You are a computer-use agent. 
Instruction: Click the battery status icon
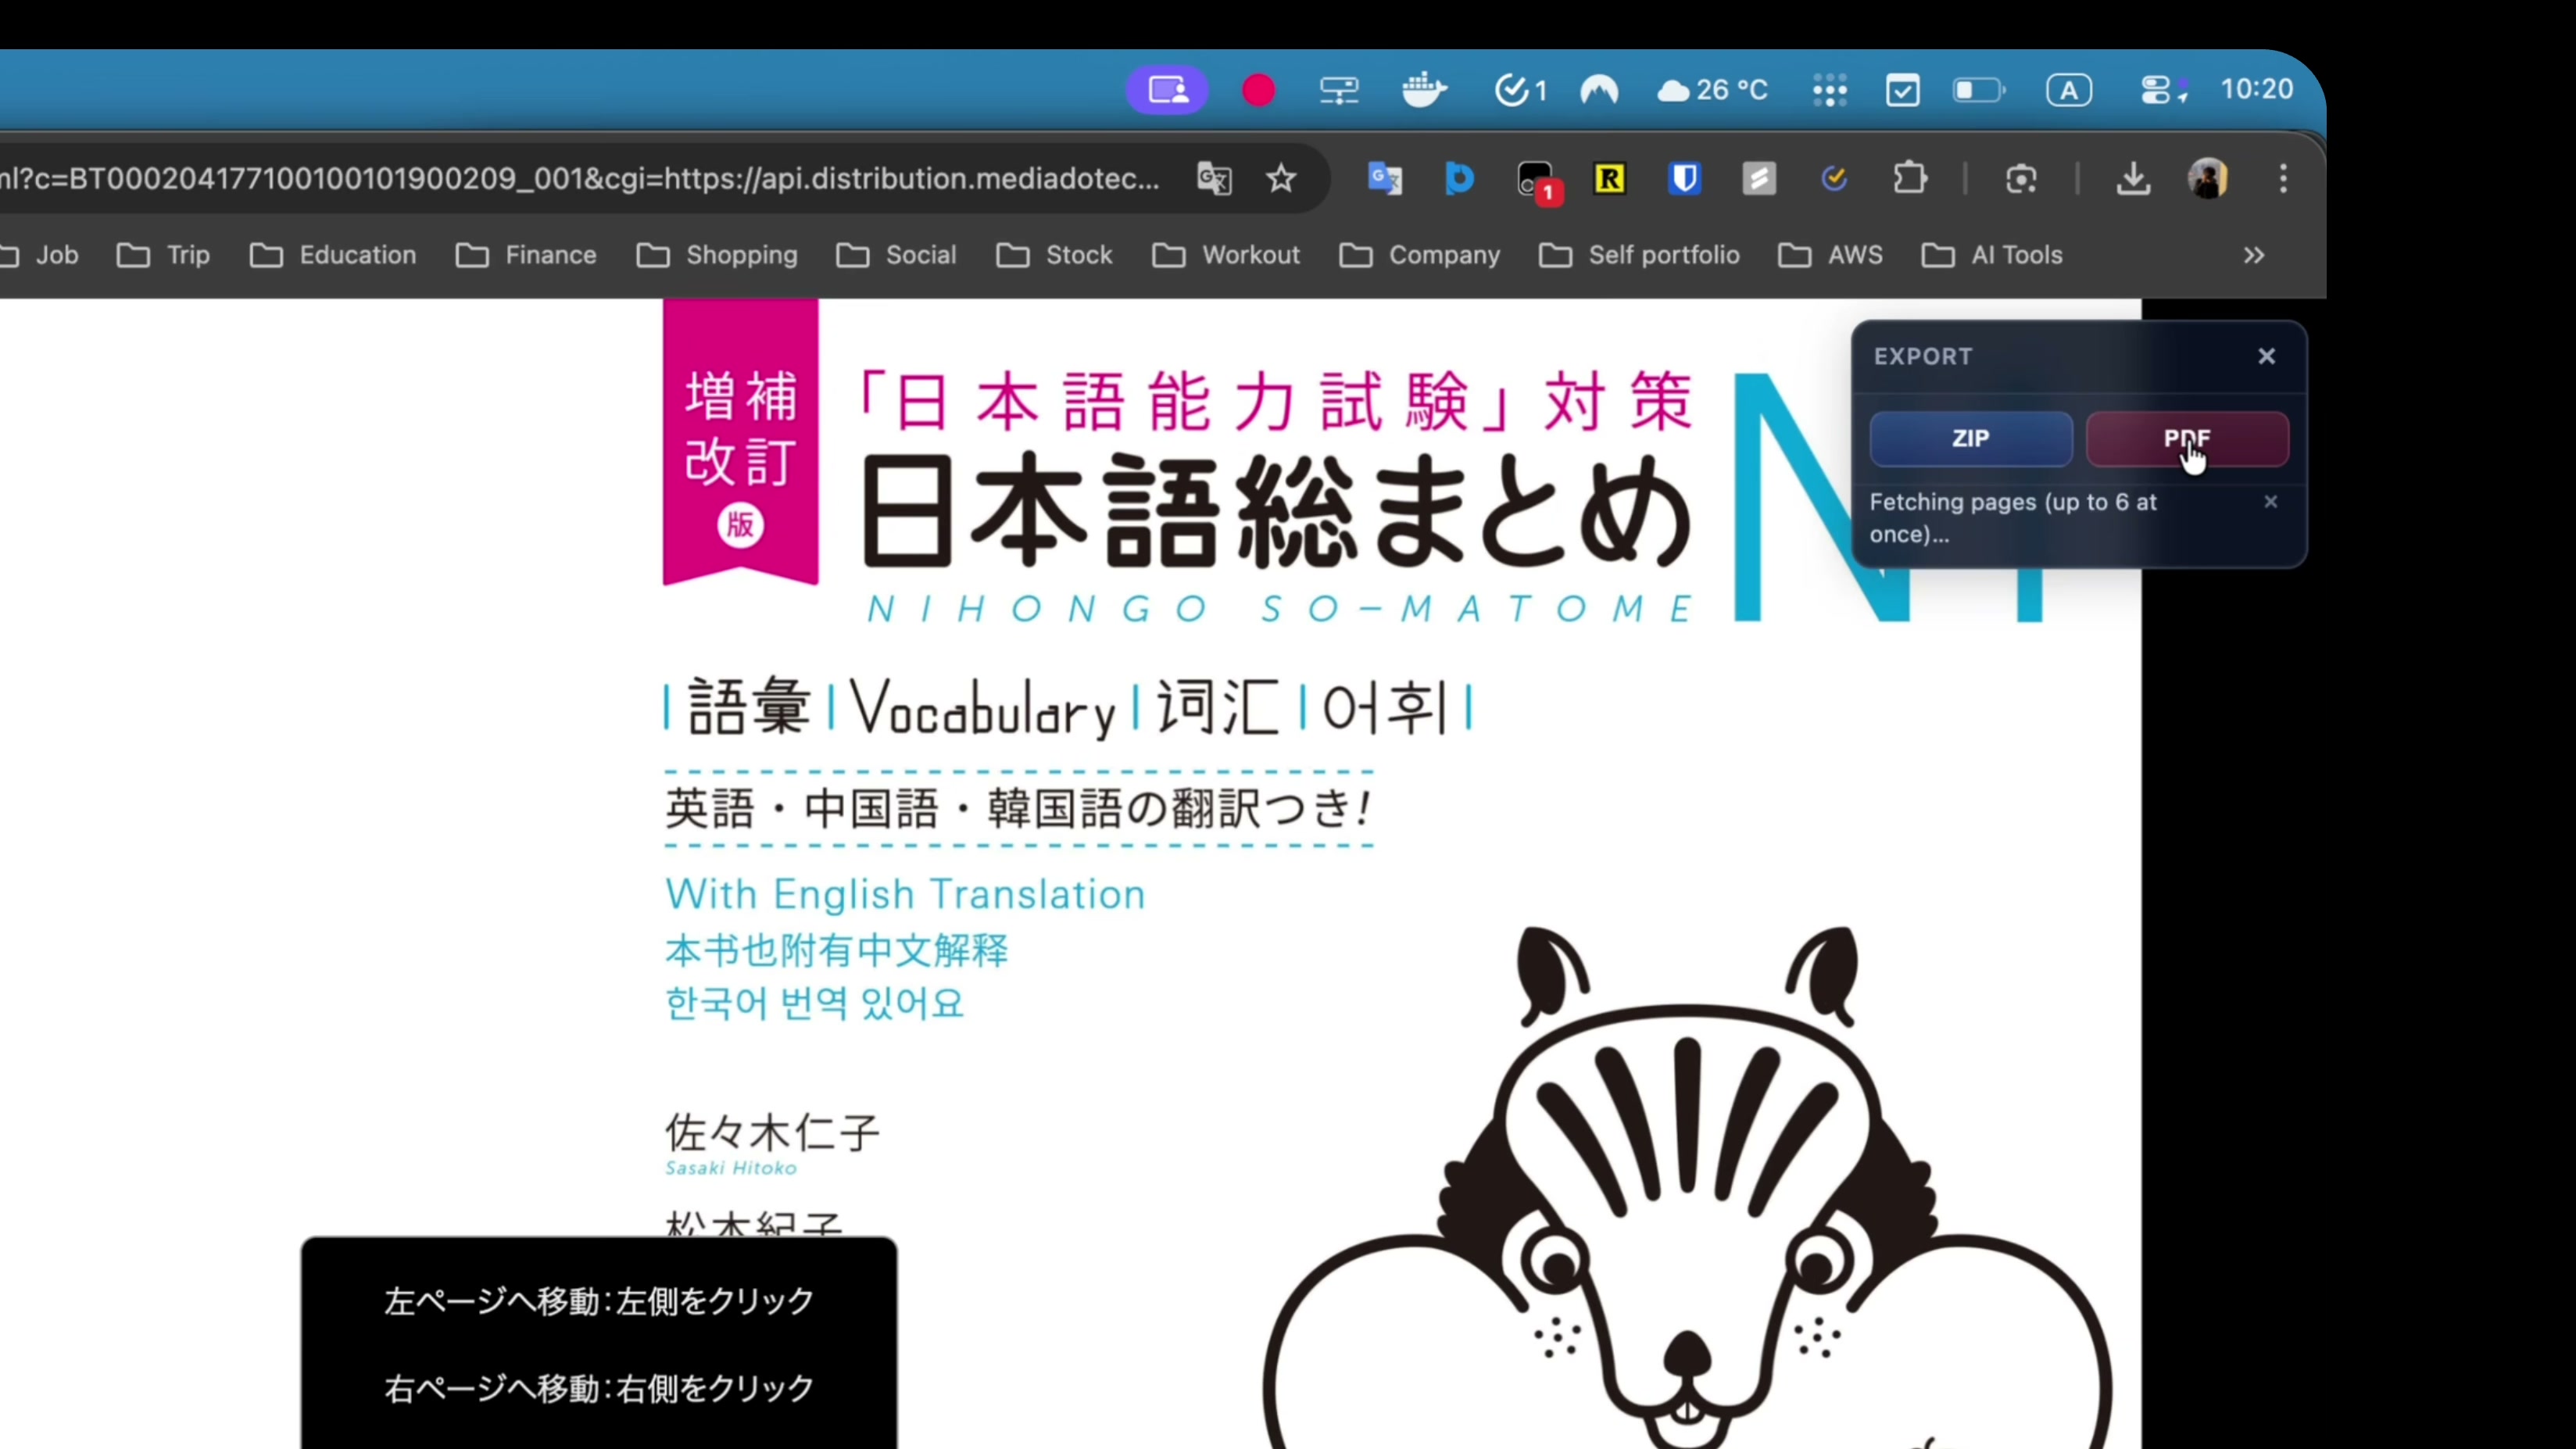(1979, 90)
